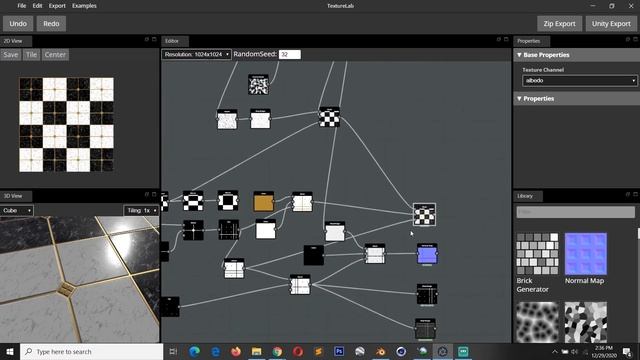Open the Resolution 1024x1024 dropdown
The height and width of the screenshot is (360, 640).
(x=196, y=54)
